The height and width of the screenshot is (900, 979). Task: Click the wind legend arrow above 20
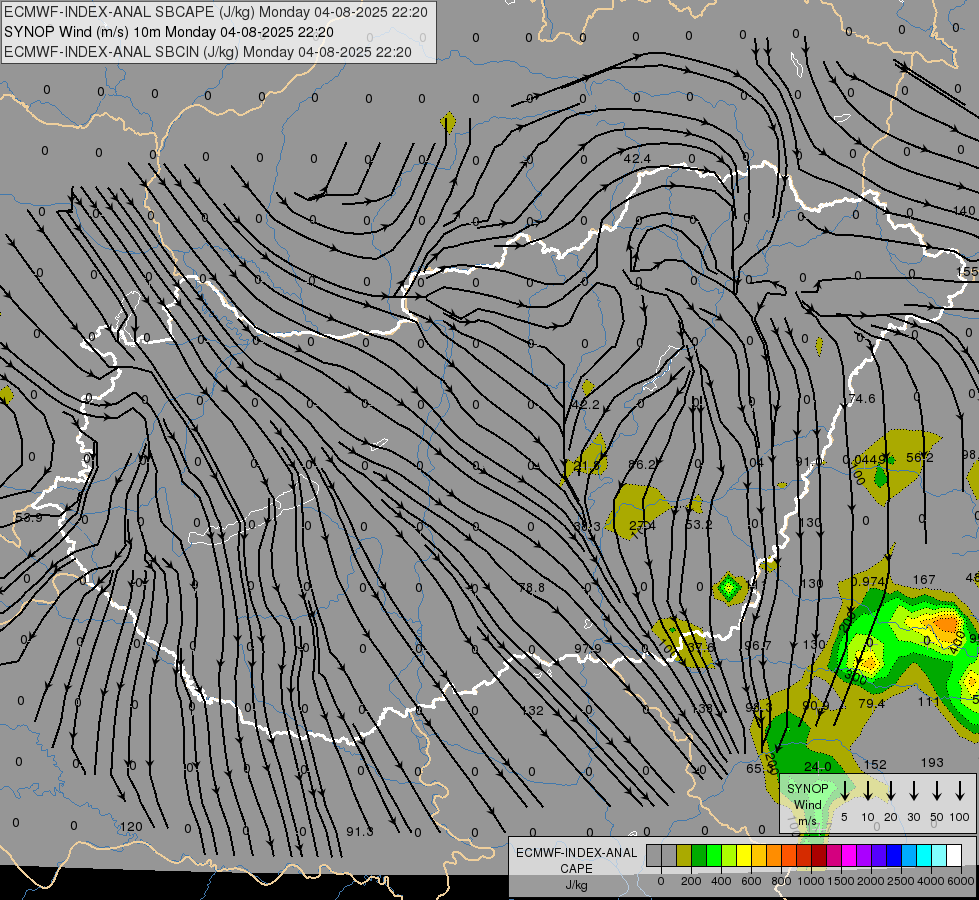(891, 791)
